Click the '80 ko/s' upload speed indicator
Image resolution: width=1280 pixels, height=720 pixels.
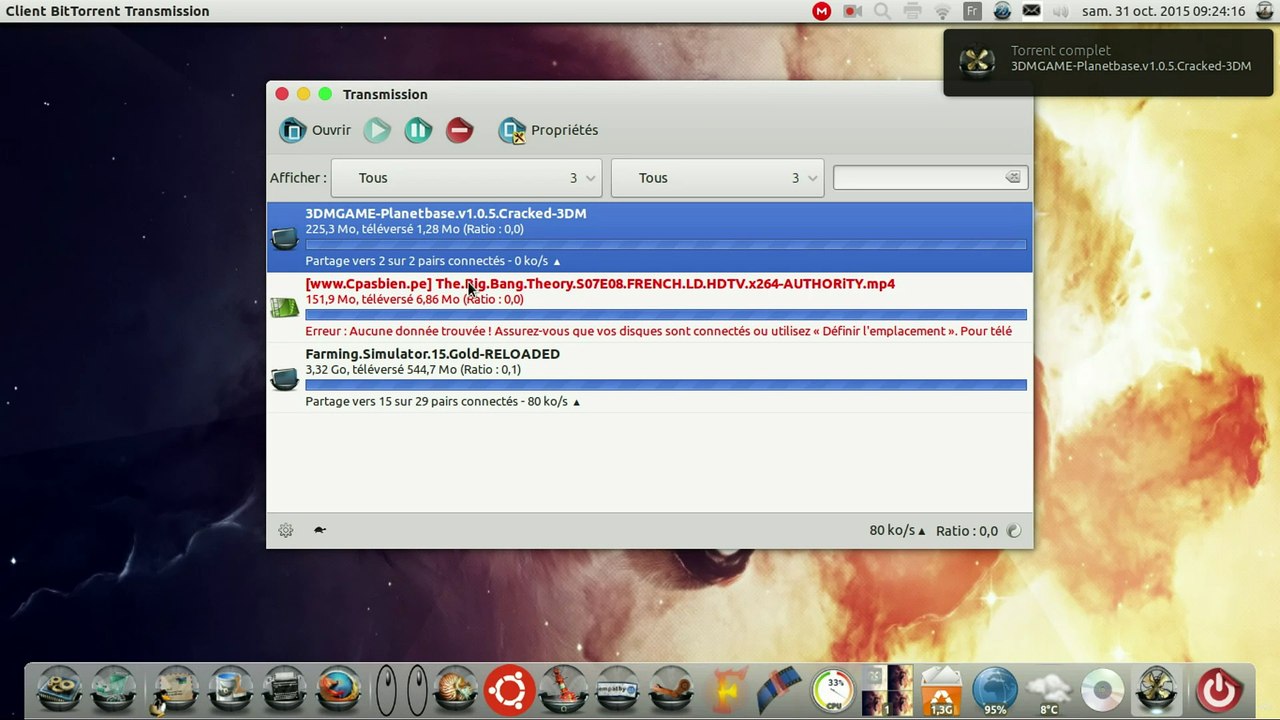click(897, 531)
